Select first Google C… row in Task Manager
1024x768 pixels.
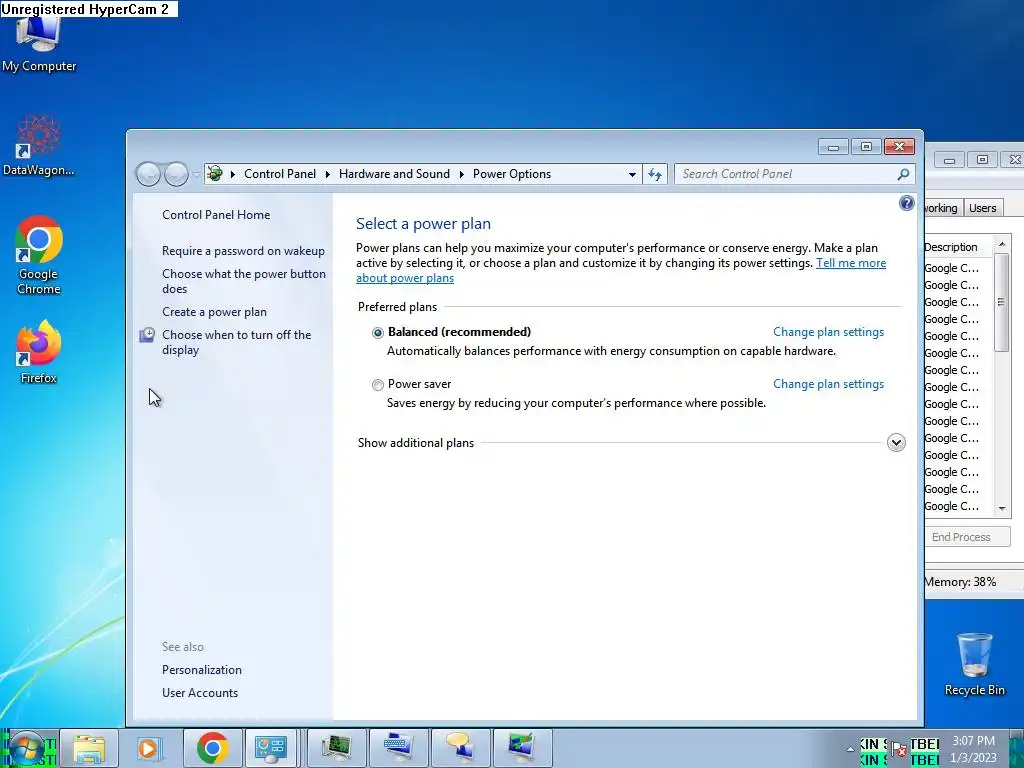(x=958, y=268)
